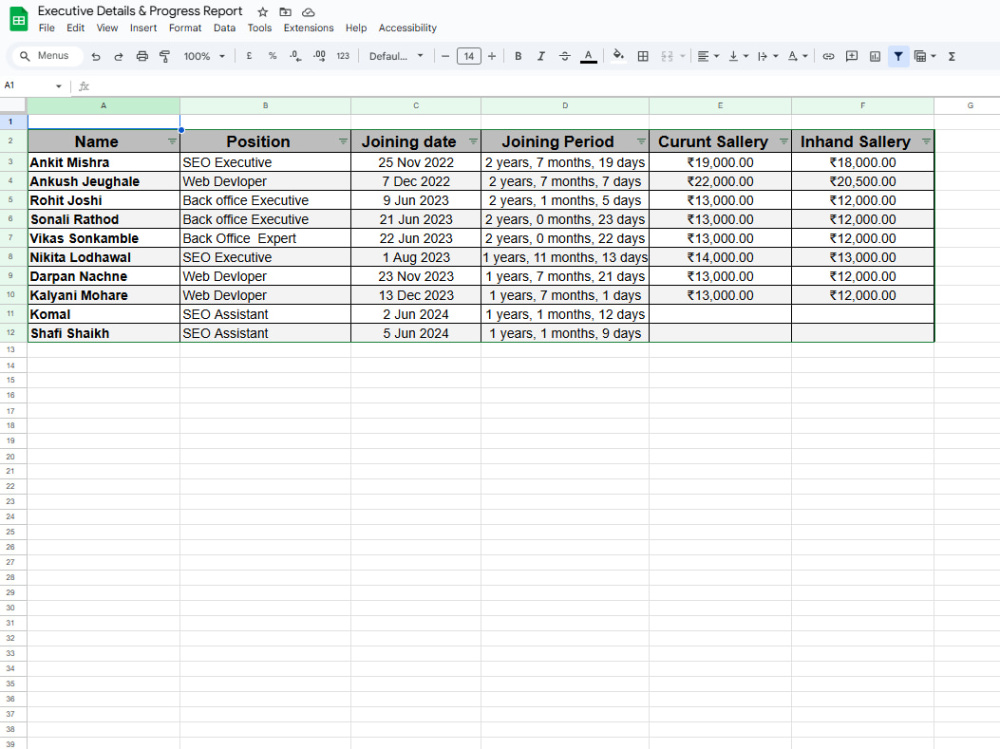The image size is (1000, 749).
Task: Decrease font size with minus button
Action: click(445, 56)
